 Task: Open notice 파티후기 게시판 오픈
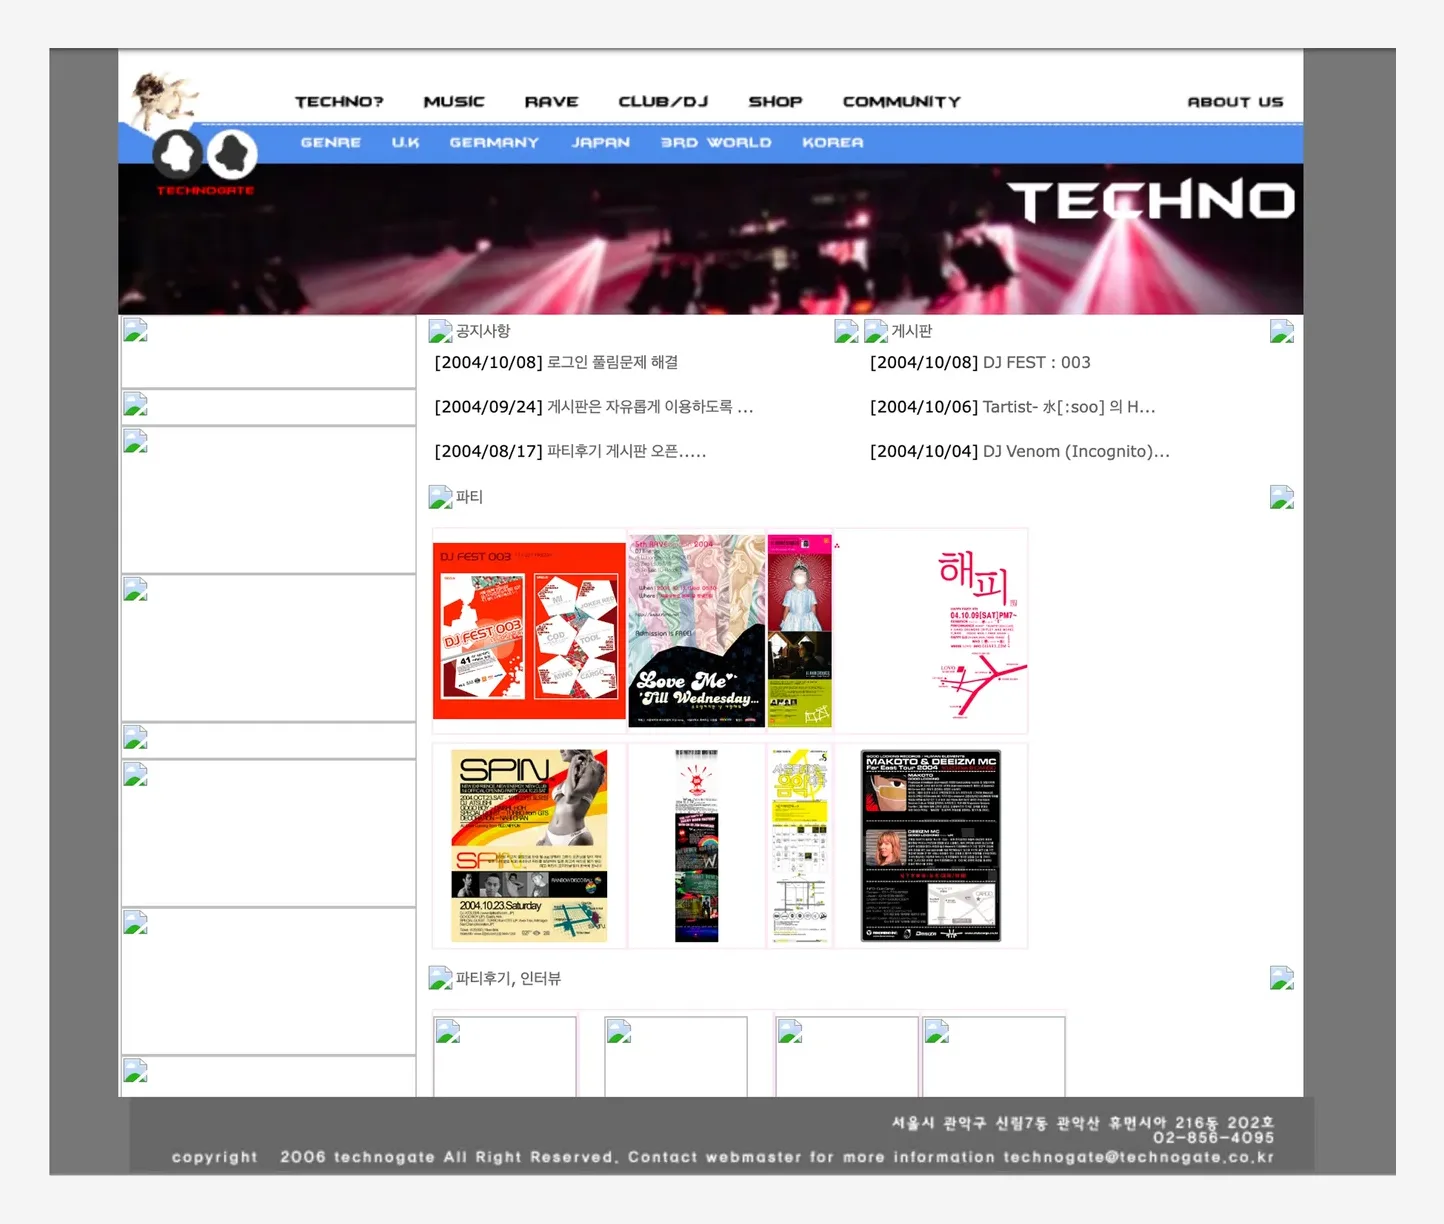tap(627, 451)
